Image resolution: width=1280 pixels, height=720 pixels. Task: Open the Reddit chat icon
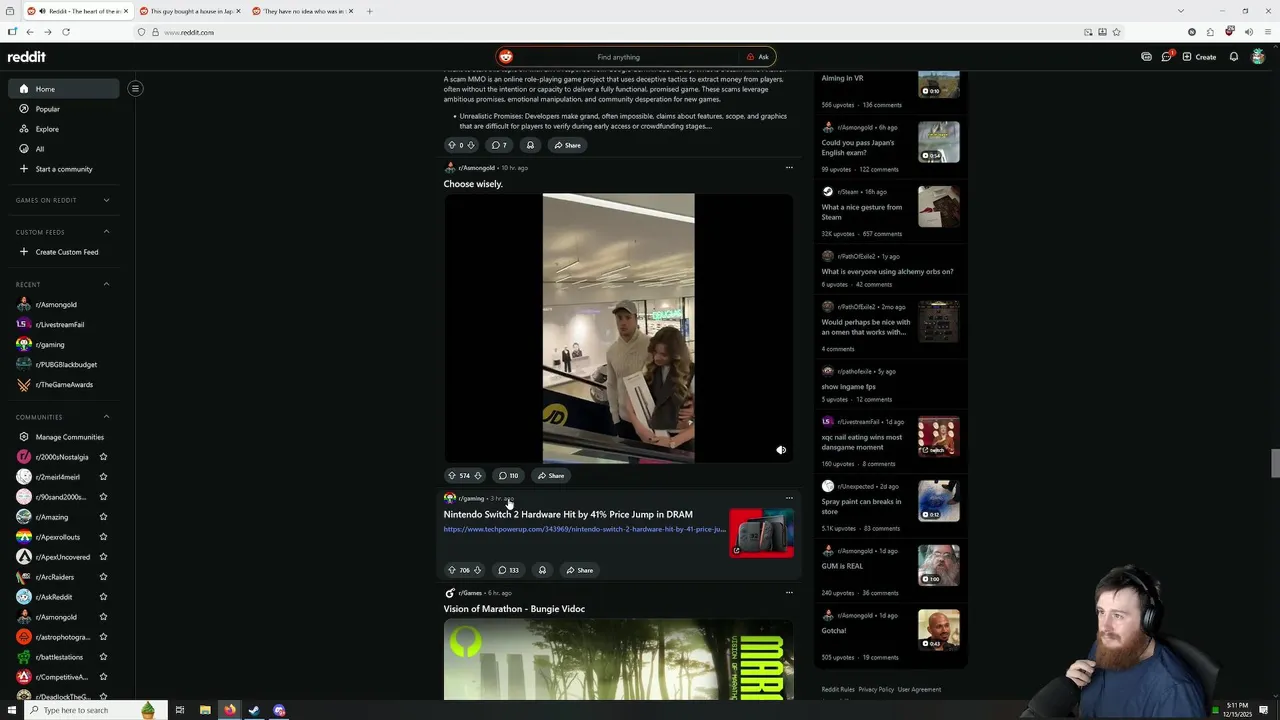tap(1166, 57)
